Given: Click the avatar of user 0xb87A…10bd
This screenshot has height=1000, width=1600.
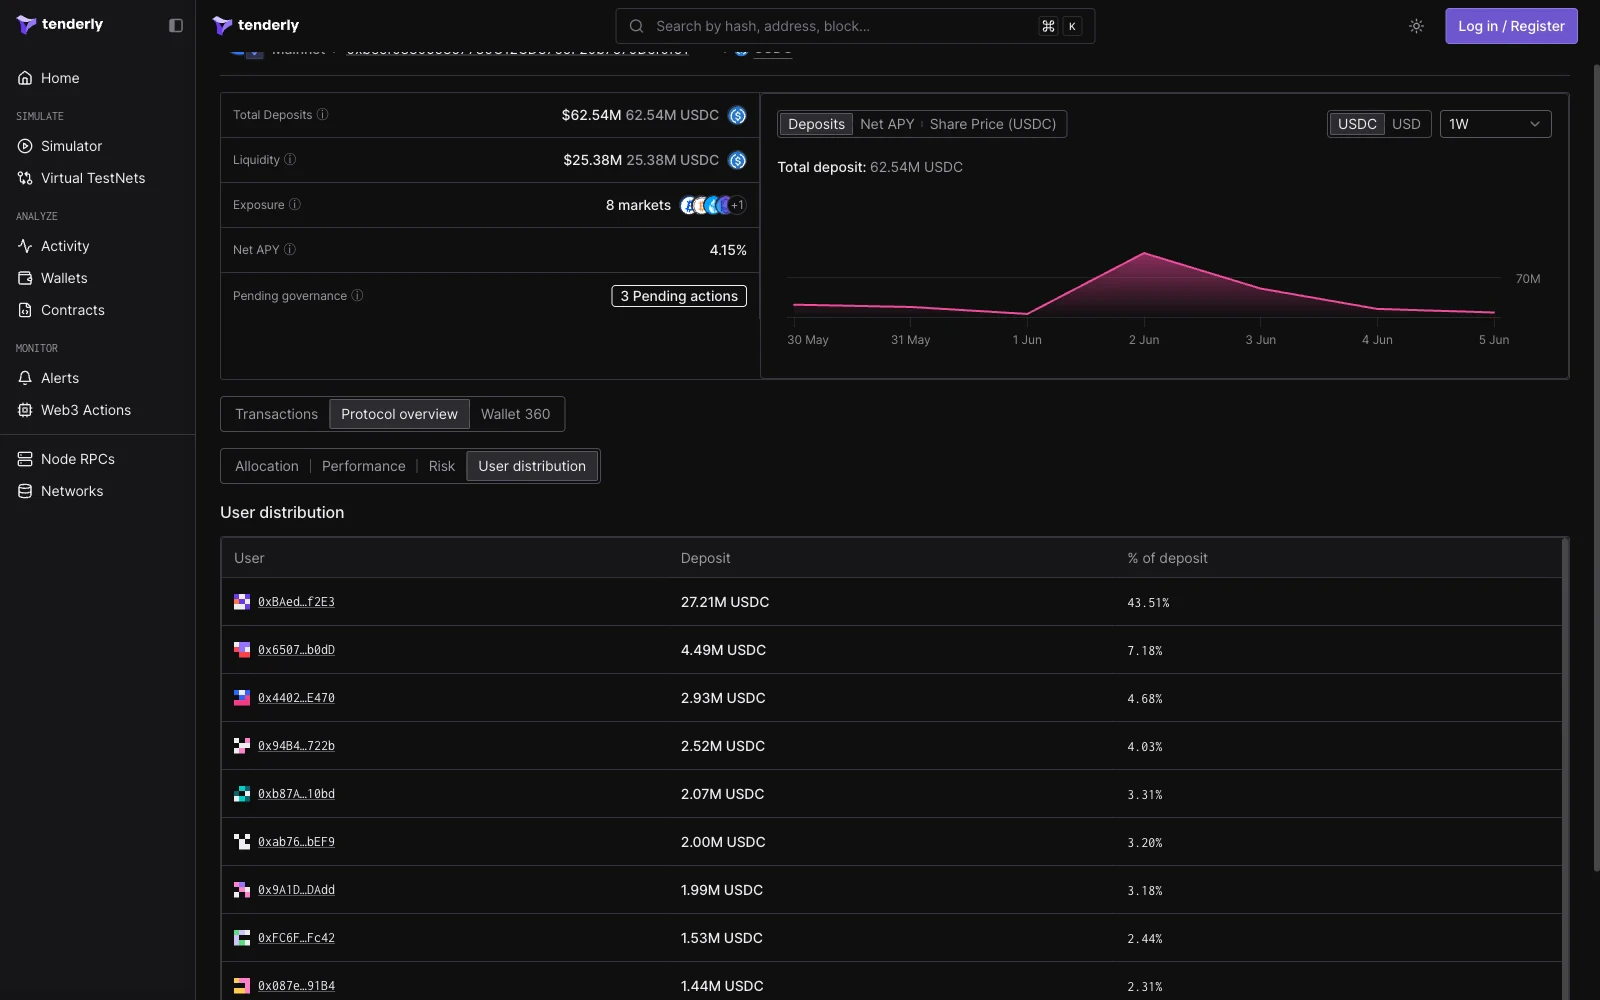Looking at the screenshot, I should (x=242, y=794).
